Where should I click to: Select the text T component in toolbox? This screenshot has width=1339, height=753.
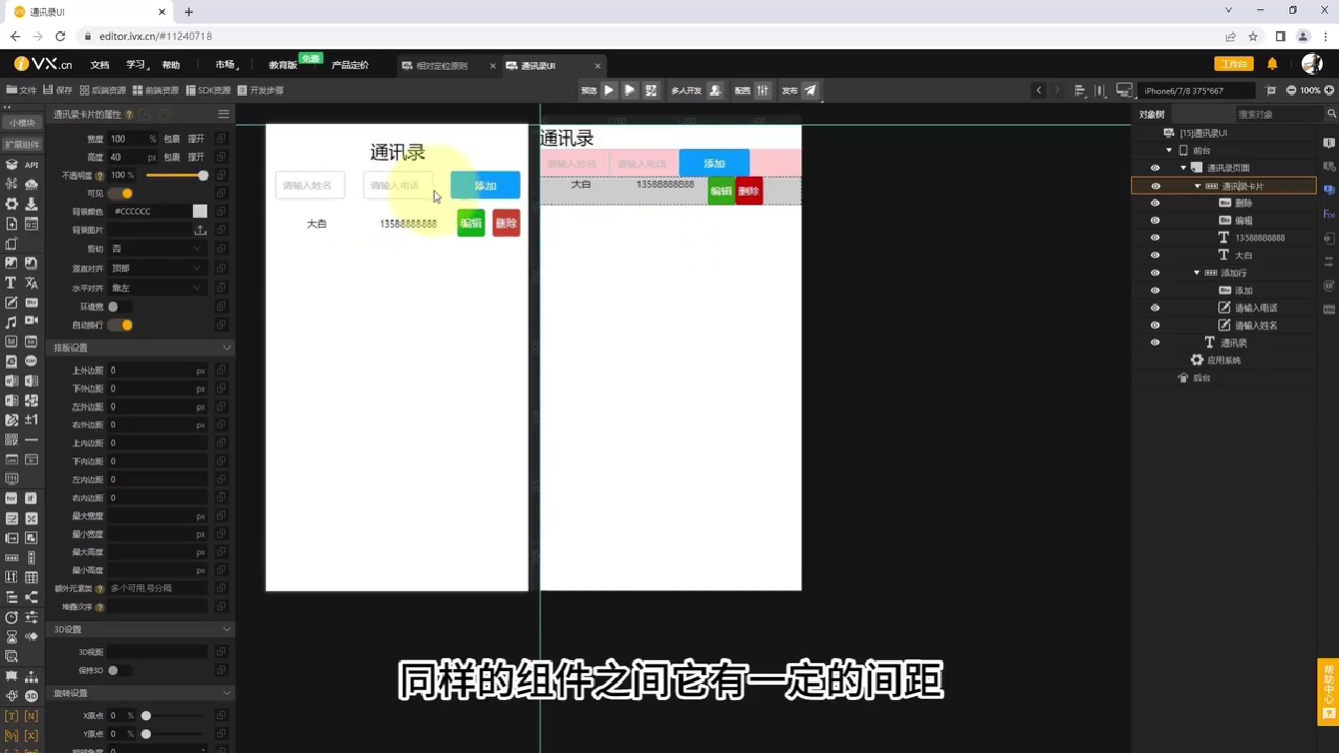[11, 283]
